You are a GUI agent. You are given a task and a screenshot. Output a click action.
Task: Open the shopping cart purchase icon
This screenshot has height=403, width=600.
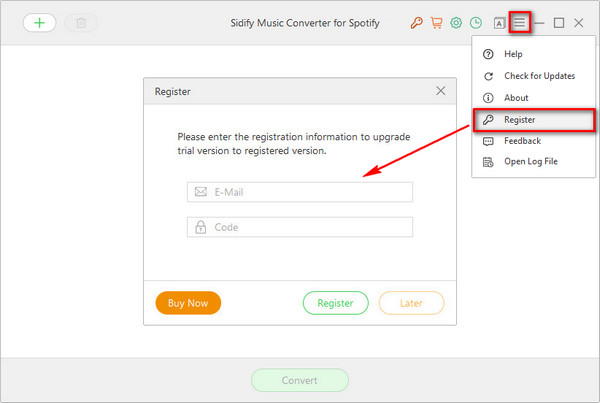coord(436,23)
